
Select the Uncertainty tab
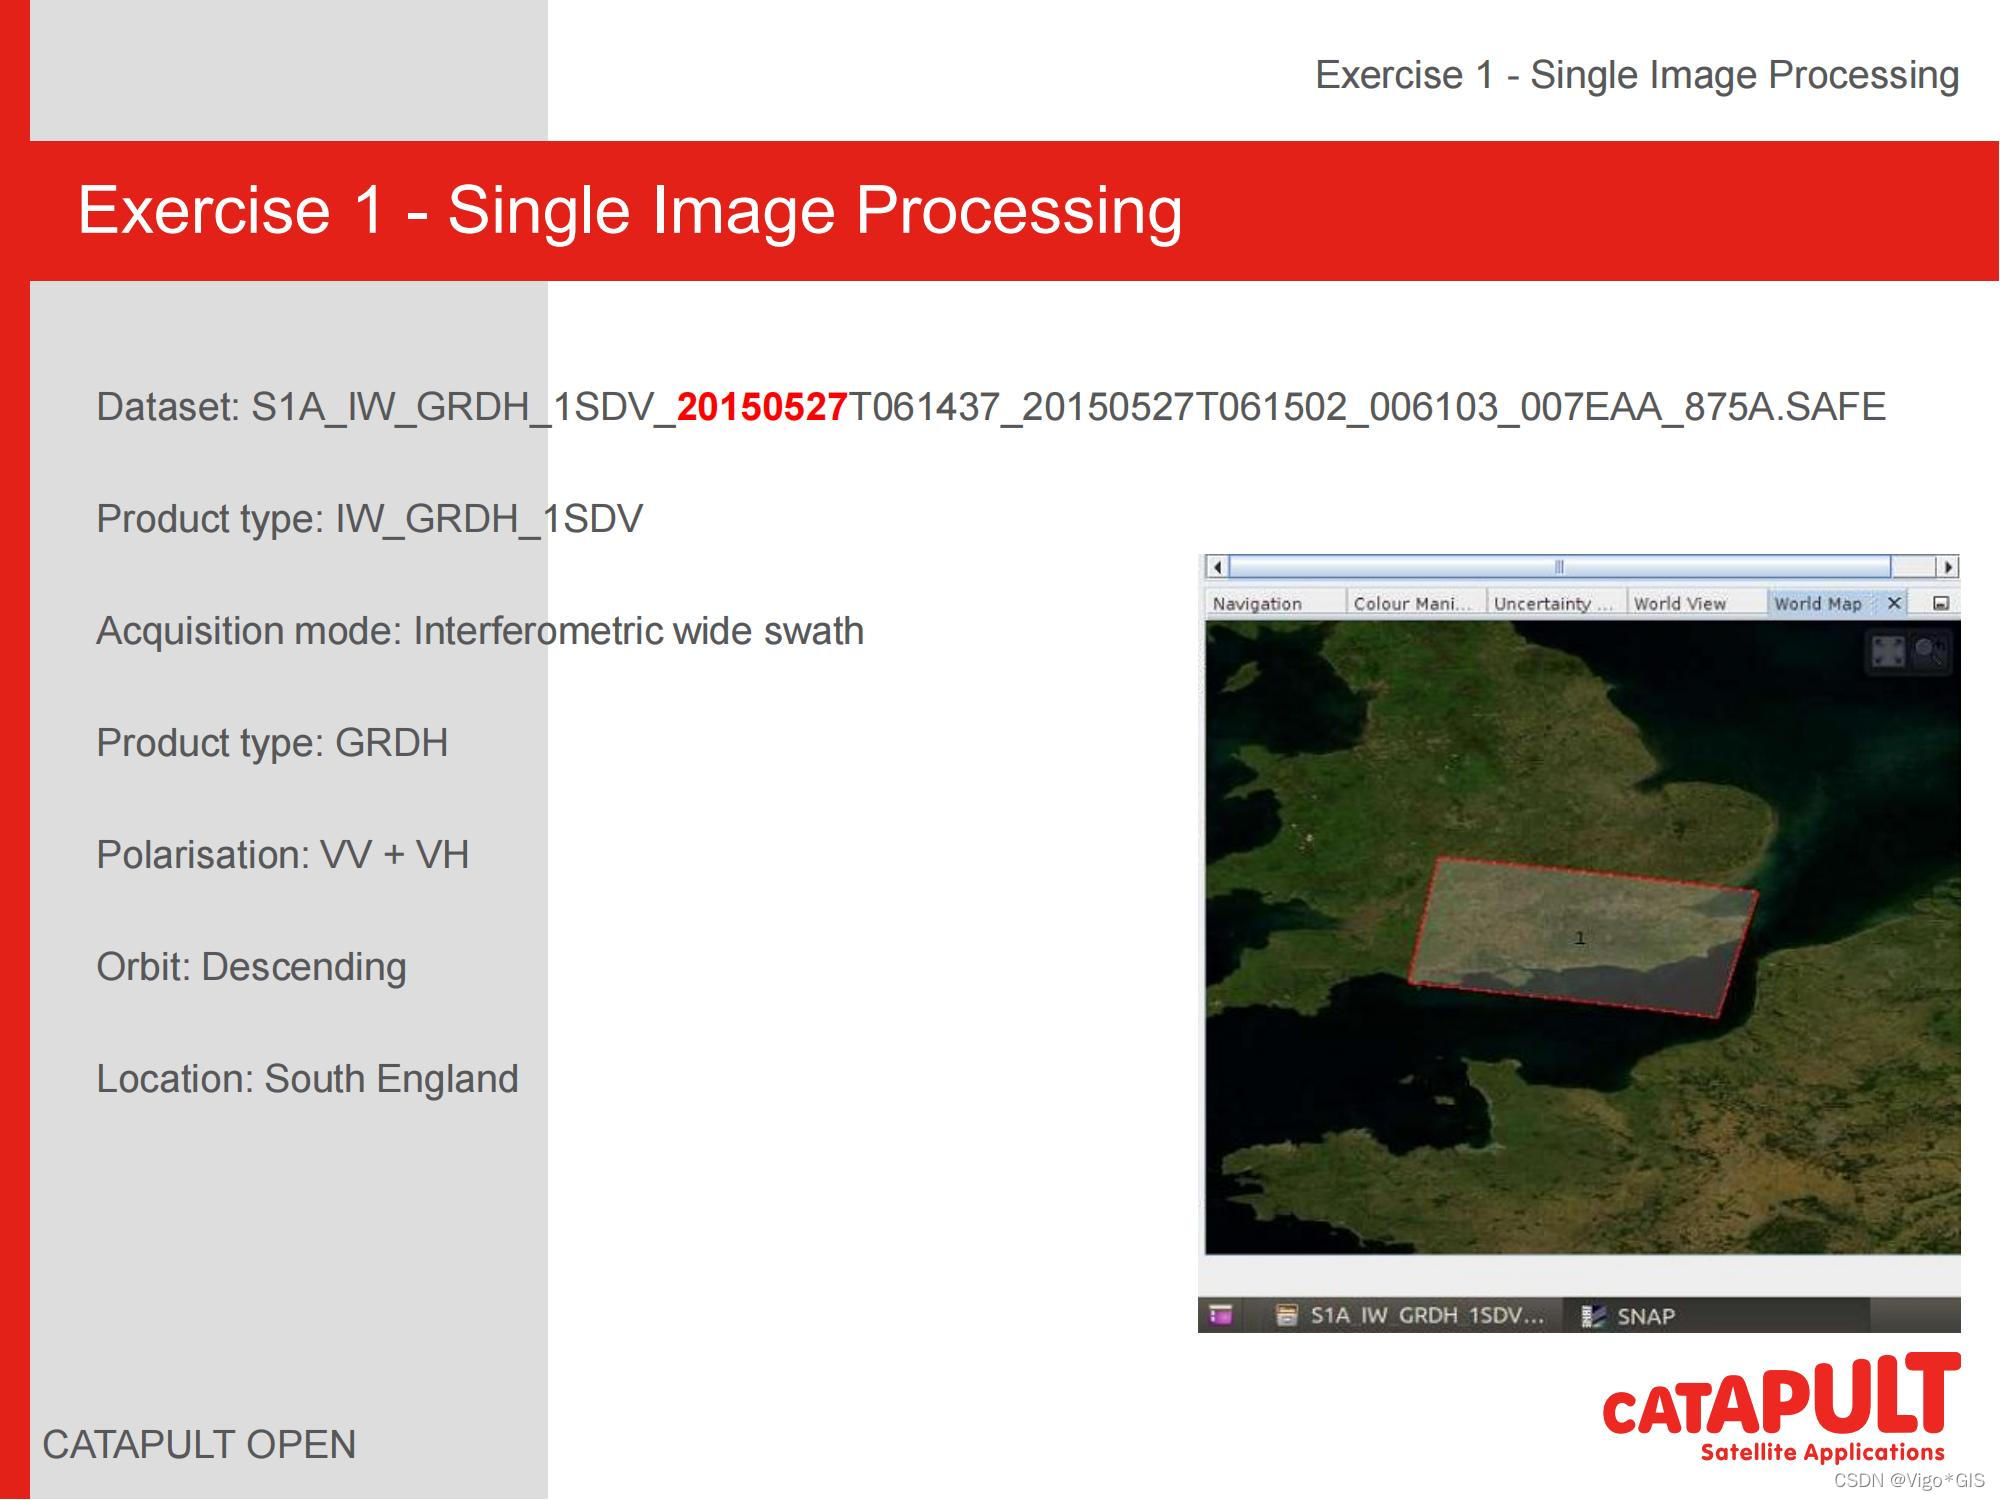[x=1552, y=603]
